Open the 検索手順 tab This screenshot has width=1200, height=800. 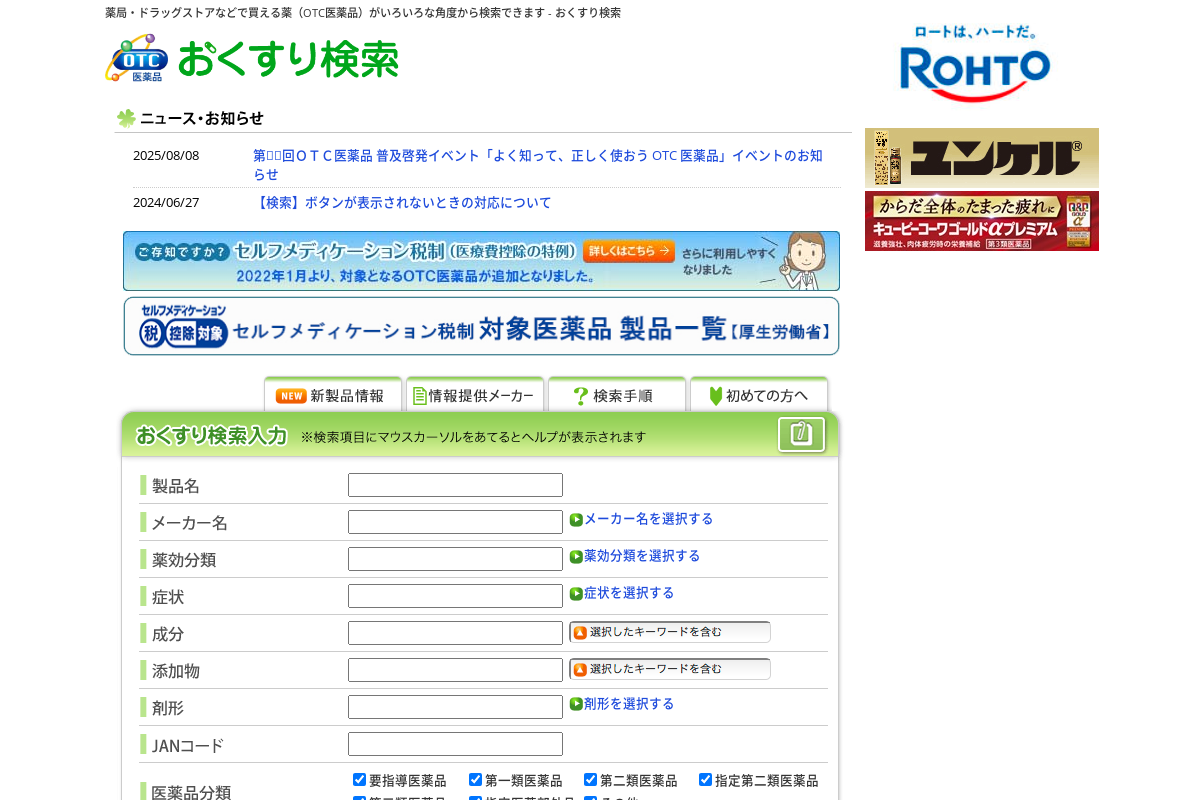(x=617, y=394)
